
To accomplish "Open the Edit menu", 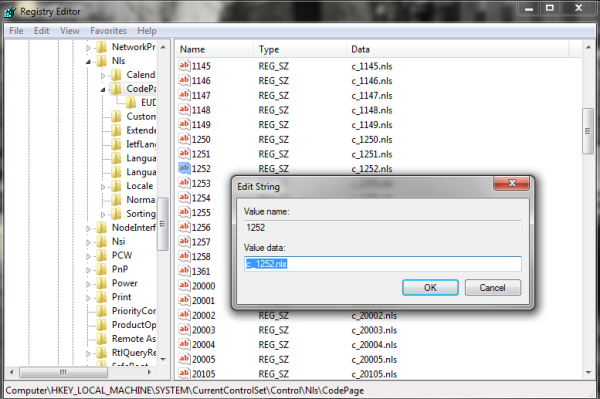I will (41, 31).
